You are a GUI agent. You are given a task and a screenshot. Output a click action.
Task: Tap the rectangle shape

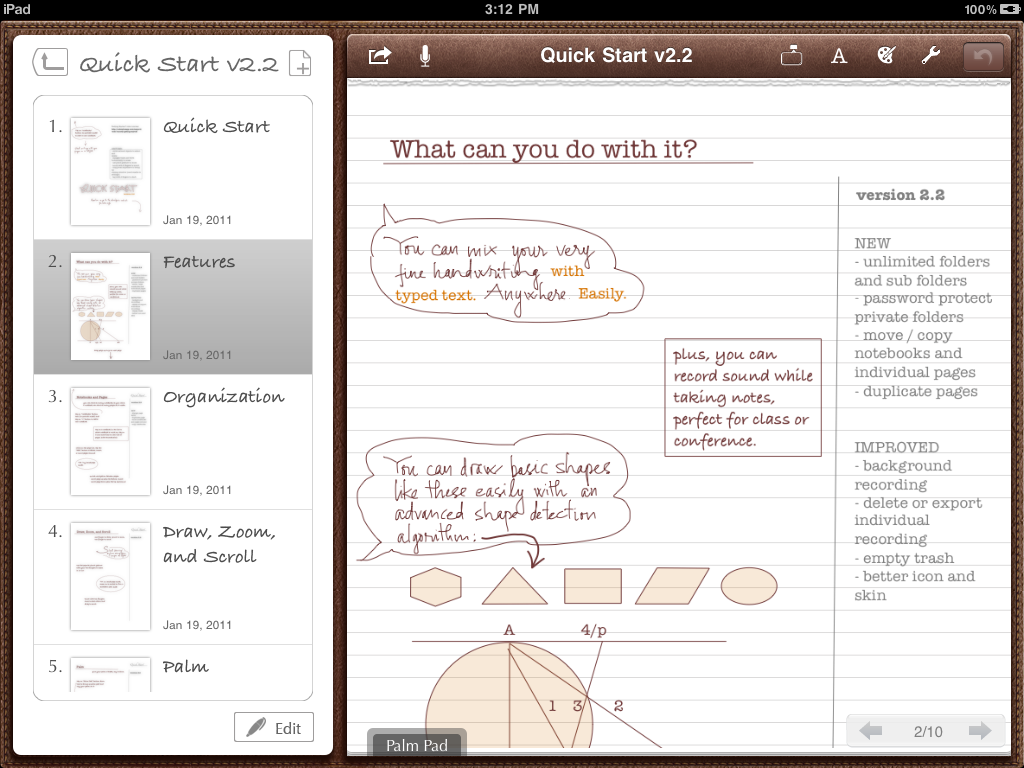tap(592, 586)
